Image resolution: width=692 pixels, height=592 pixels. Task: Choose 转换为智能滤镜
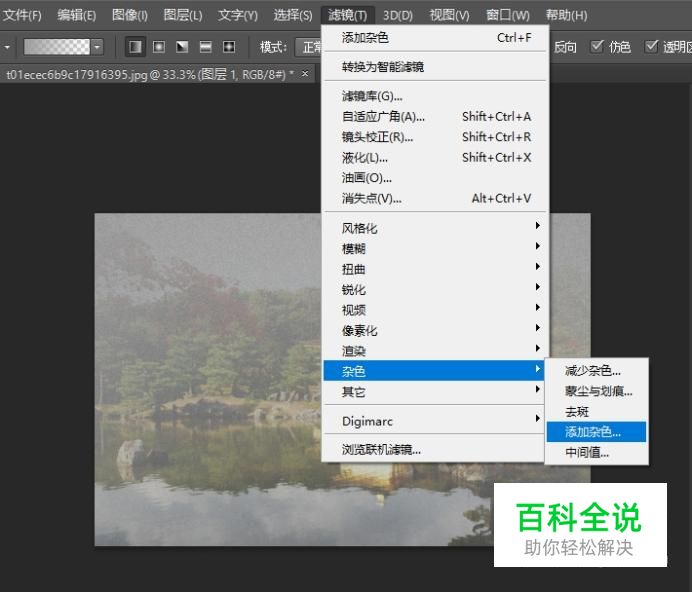pos(435,67)
